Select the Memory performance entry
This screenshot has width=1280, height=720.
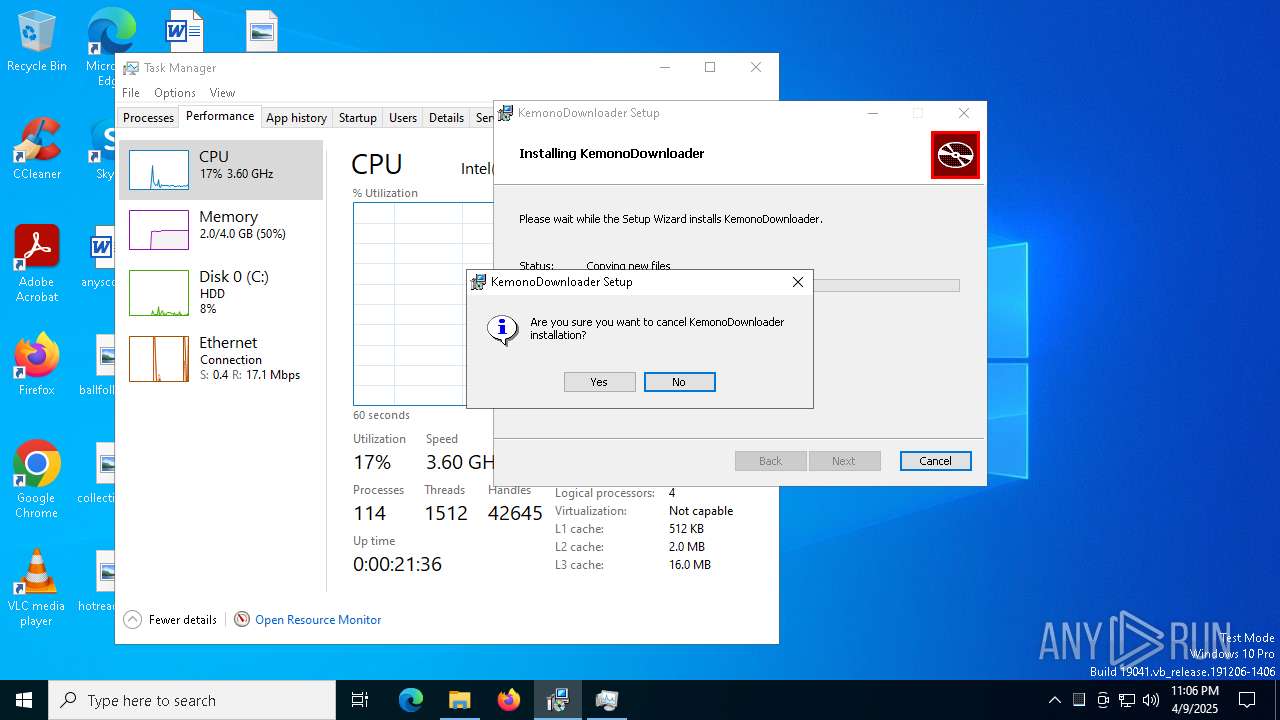[221, 229]
